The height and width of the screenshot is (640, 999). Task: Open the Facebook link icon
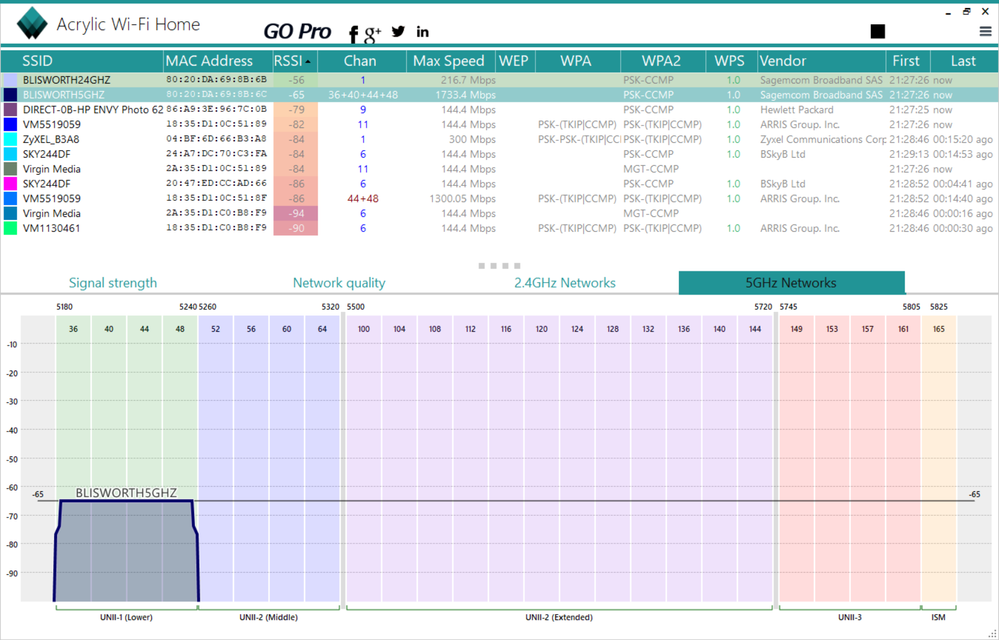click(353, 34)
